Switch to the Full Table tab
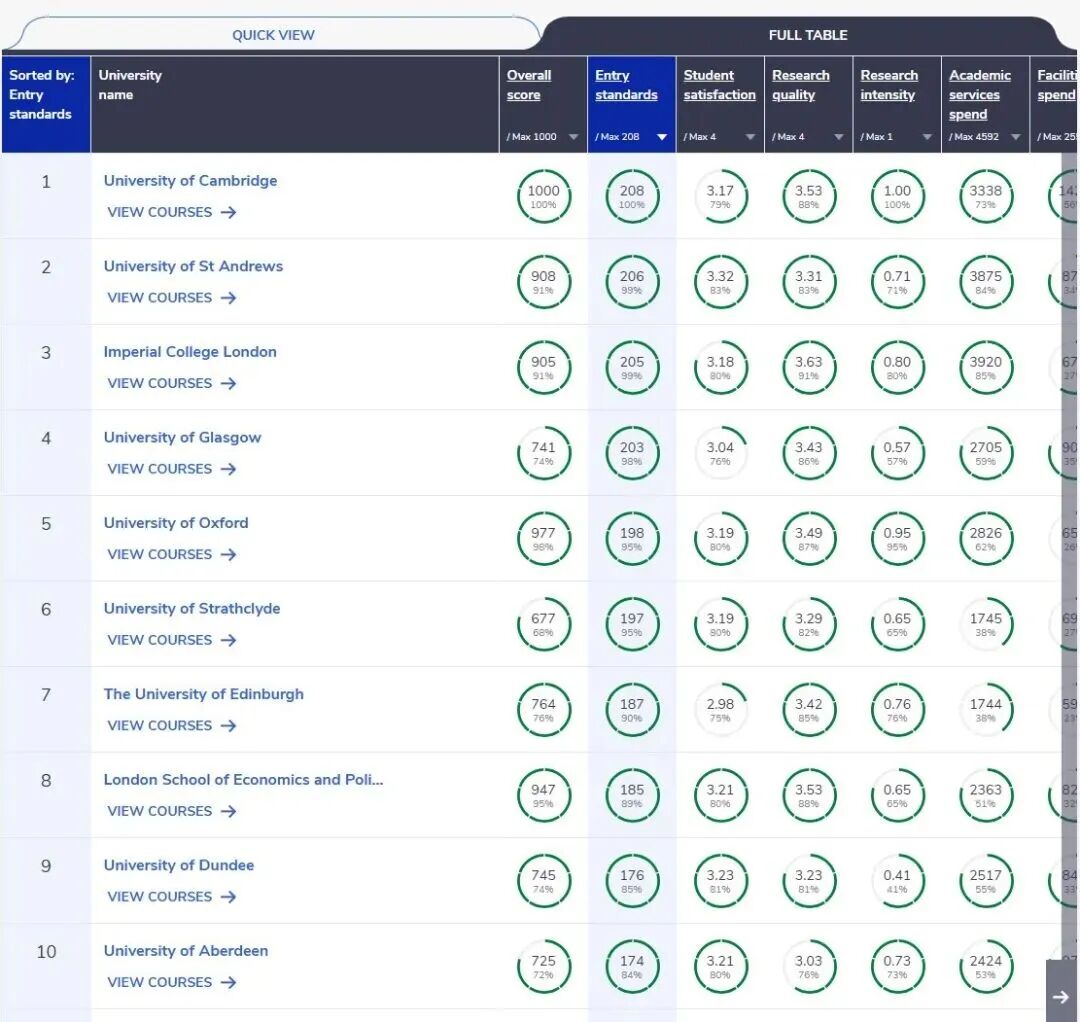Screen dimensions: 1080x1022 coord(807,34)
